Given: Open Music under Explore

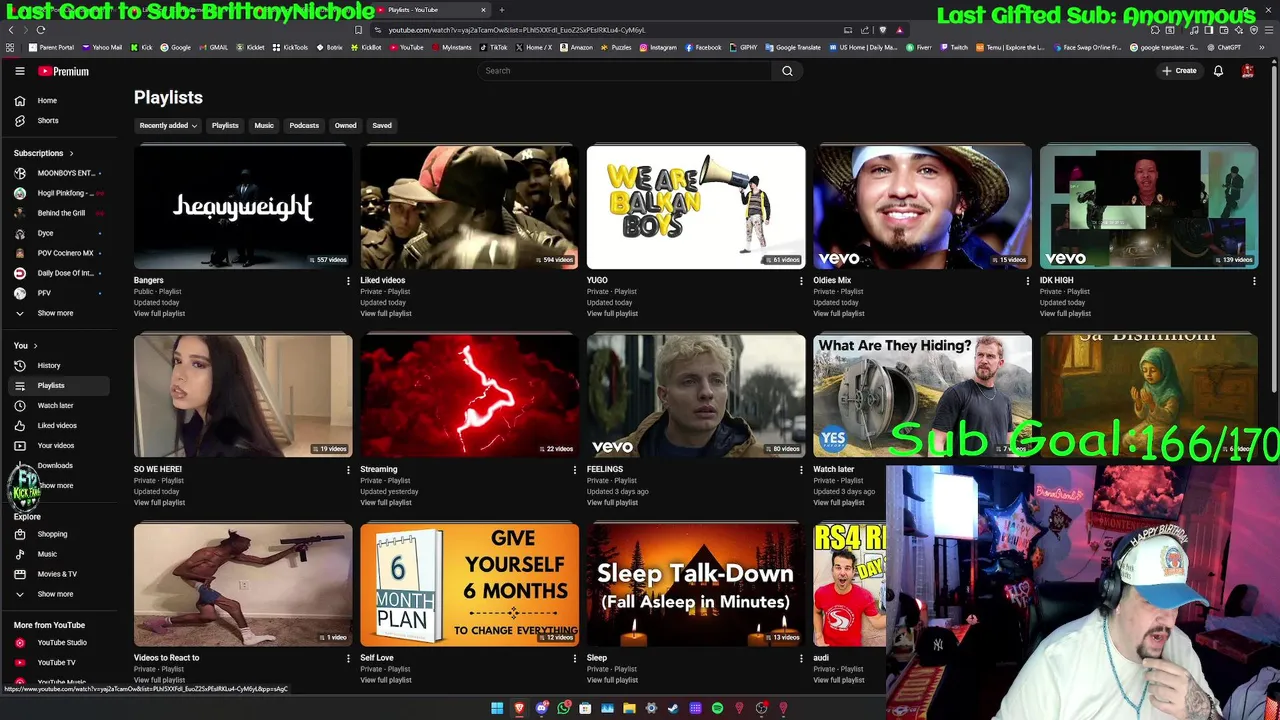Looking at the screenshot, I should click(x=60, y=554).
